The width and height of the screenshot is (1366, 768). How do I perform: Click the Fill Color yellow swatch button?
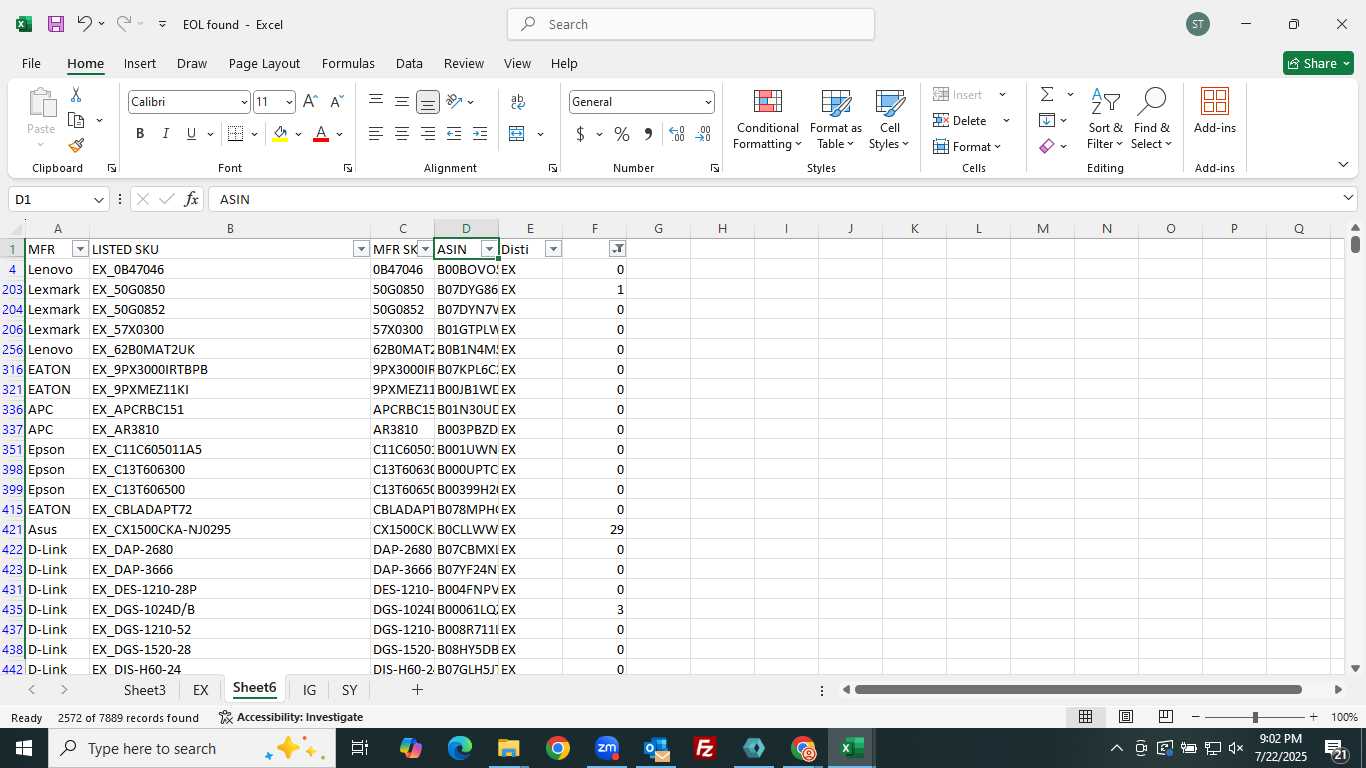coord(280,134)
